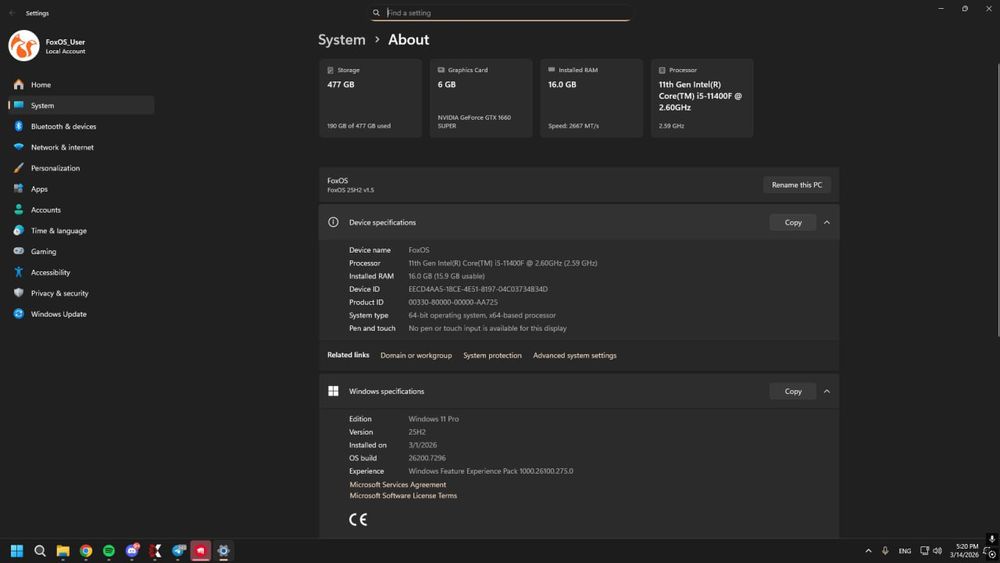Click the Rename this PC button
This screenshot has width=1000, height=563.
(x=797, y=185)
